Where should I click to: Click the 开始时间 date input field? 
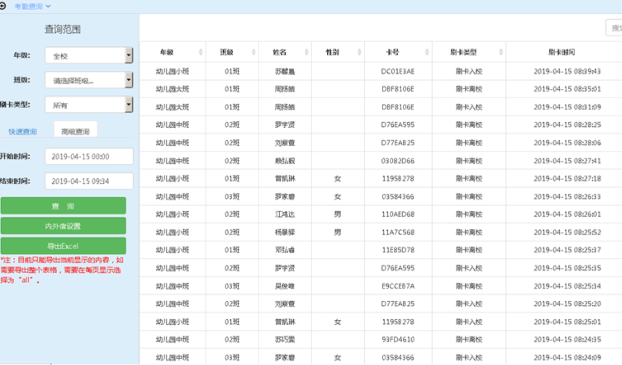click(89, 157)
